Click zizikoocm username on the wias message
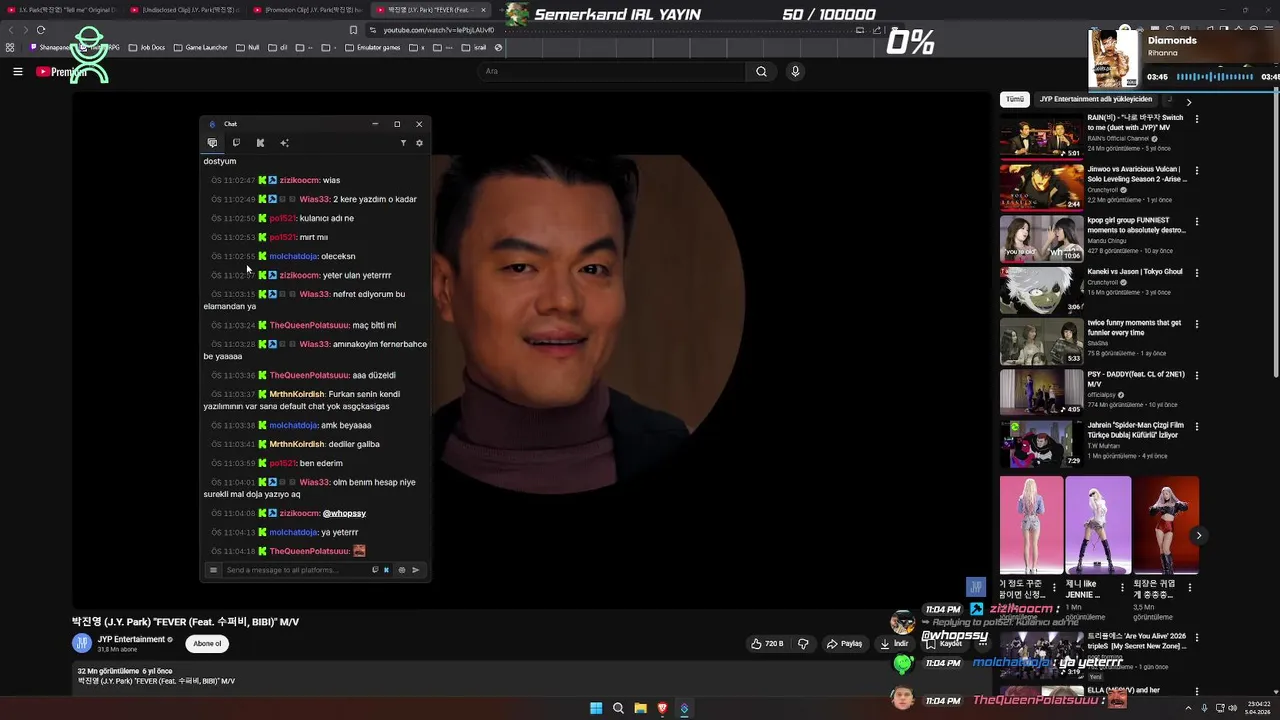Screen dimensions: 1280x720 [x=299, y=180]
